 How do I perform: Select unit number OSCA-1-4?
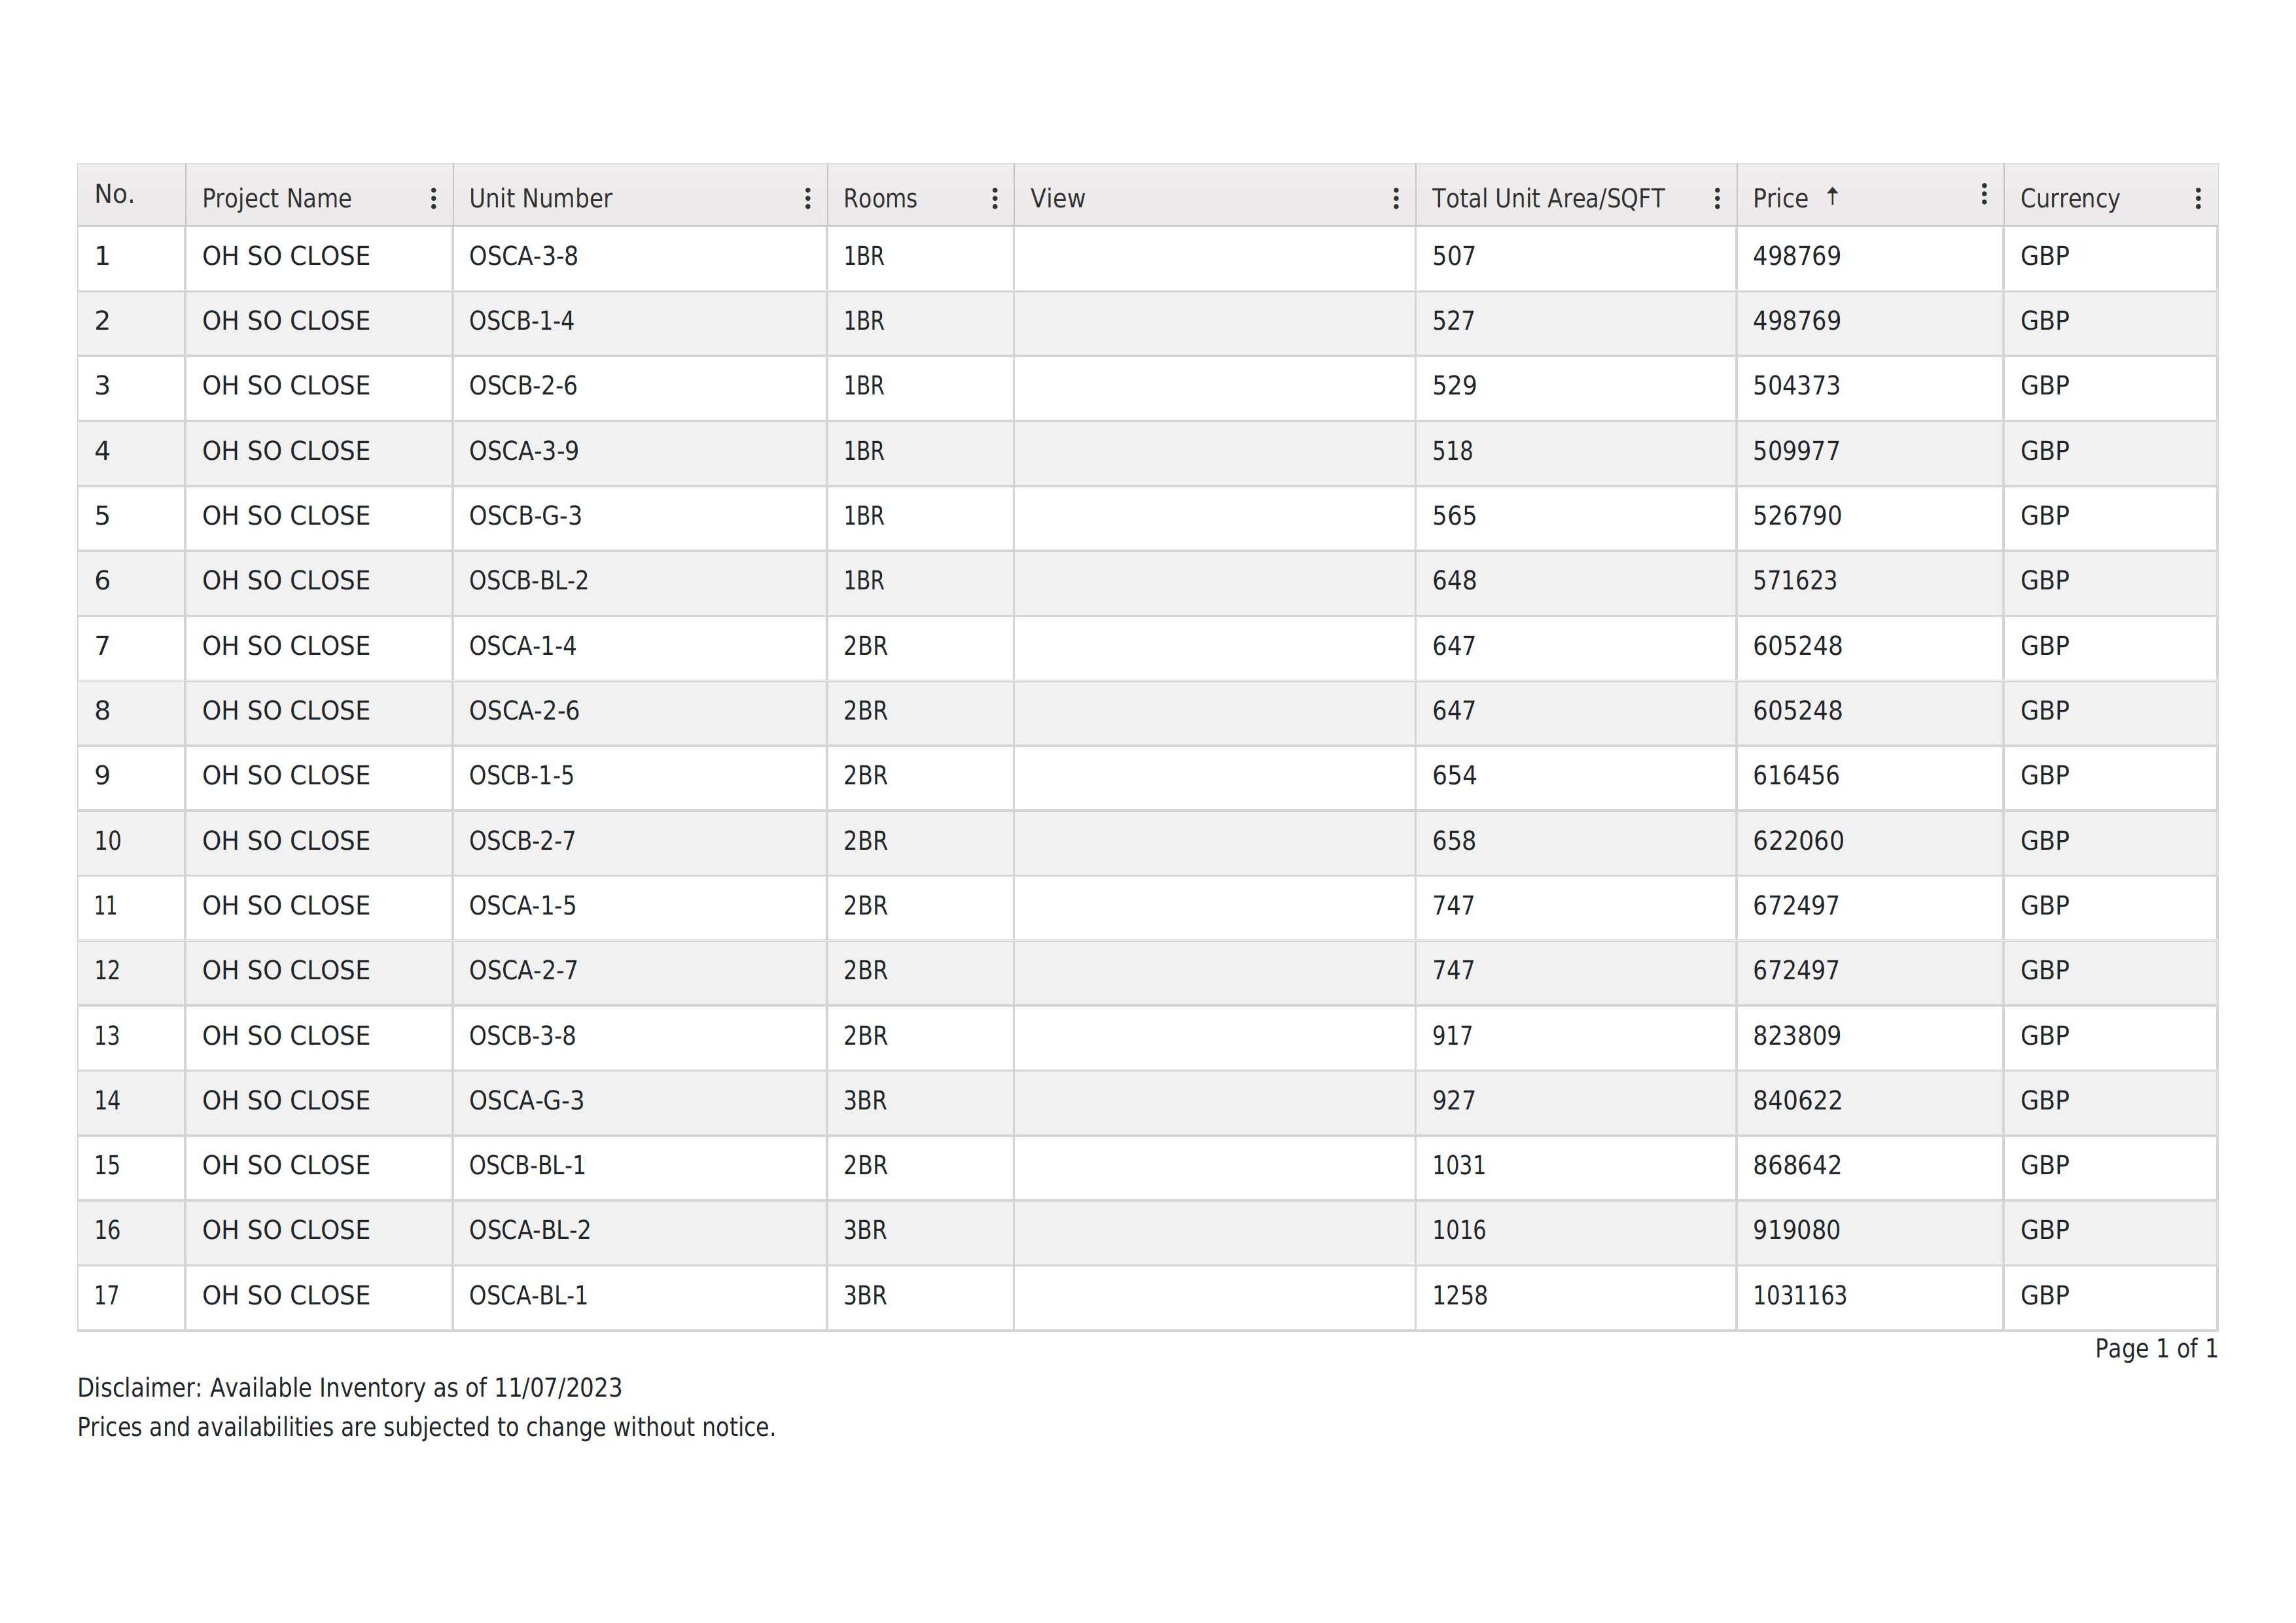(522, 646)
